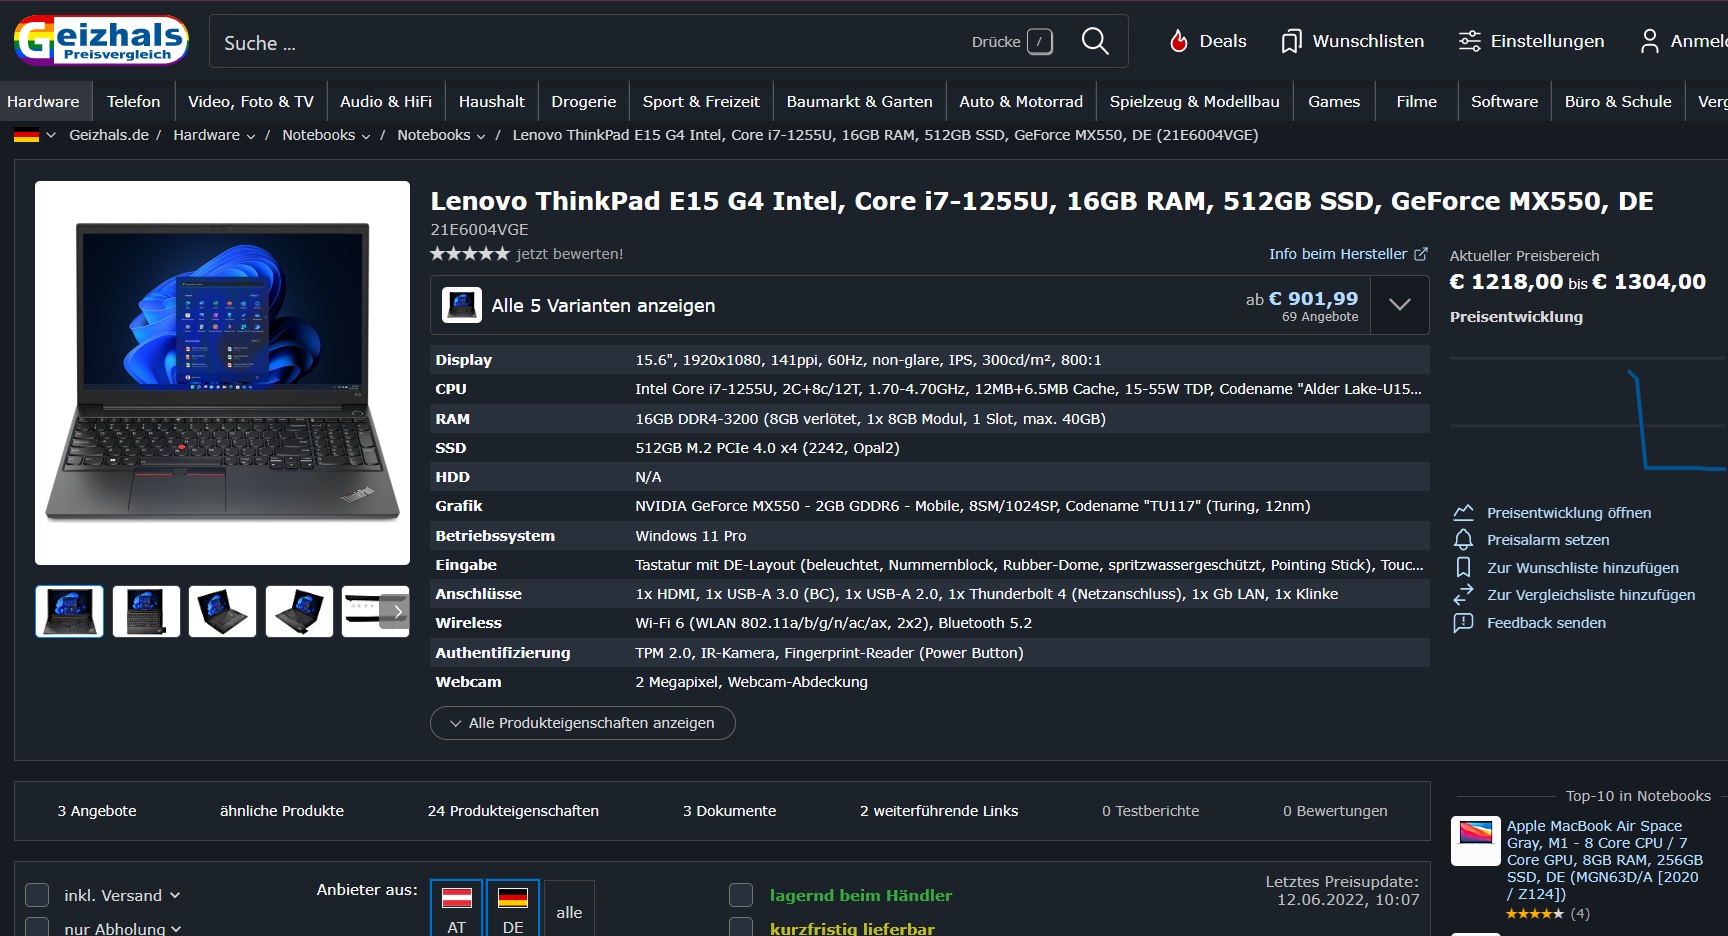This screenshot has width=1728, height=936.
Task: Click the Preisentwicklung öffnen chart icon
Action: point(1463,512)
